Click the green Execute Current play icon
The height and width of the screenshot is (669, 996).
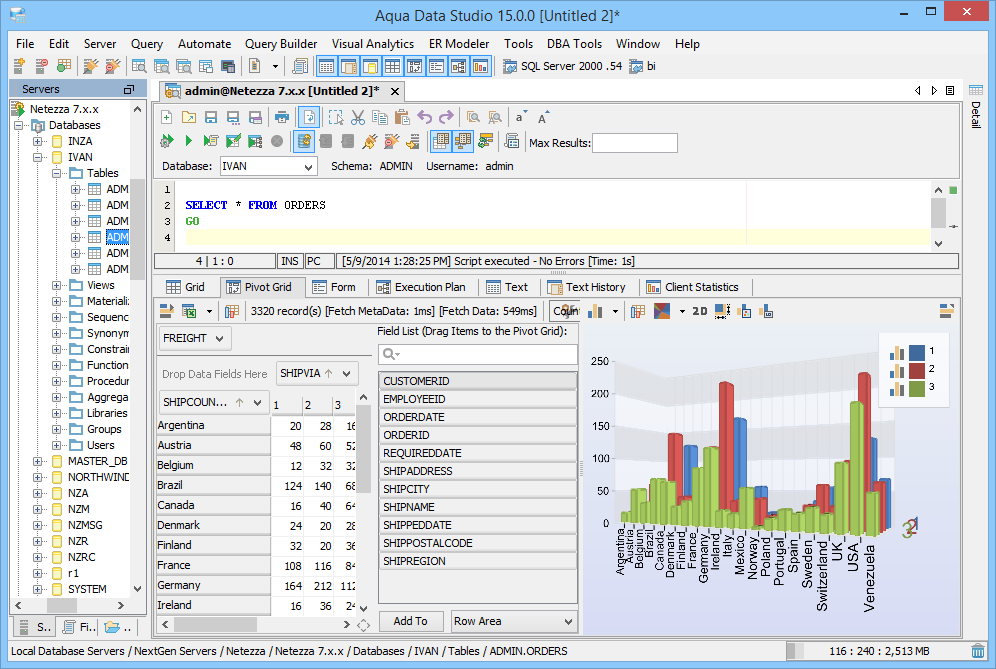point(188,141)
